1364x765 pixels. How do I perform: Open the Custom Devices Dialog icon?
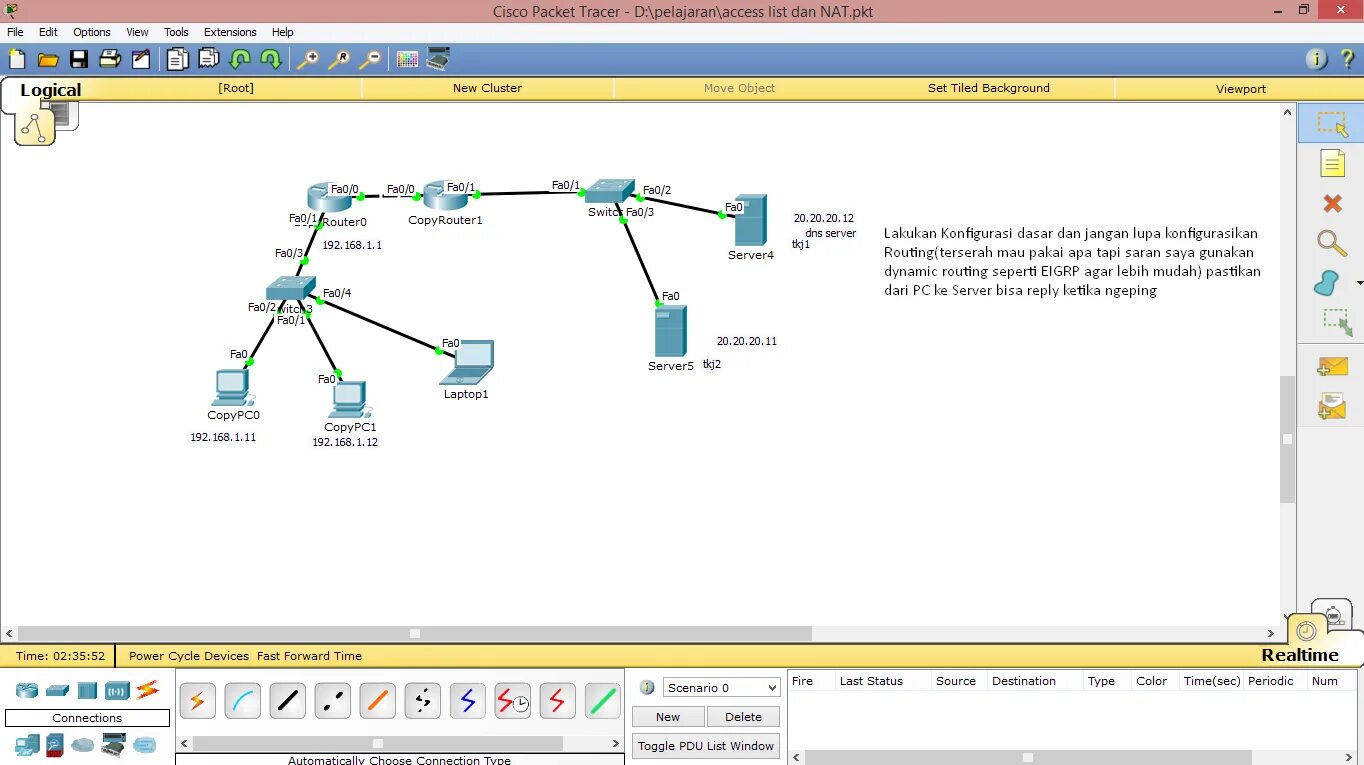click(438, 60)
